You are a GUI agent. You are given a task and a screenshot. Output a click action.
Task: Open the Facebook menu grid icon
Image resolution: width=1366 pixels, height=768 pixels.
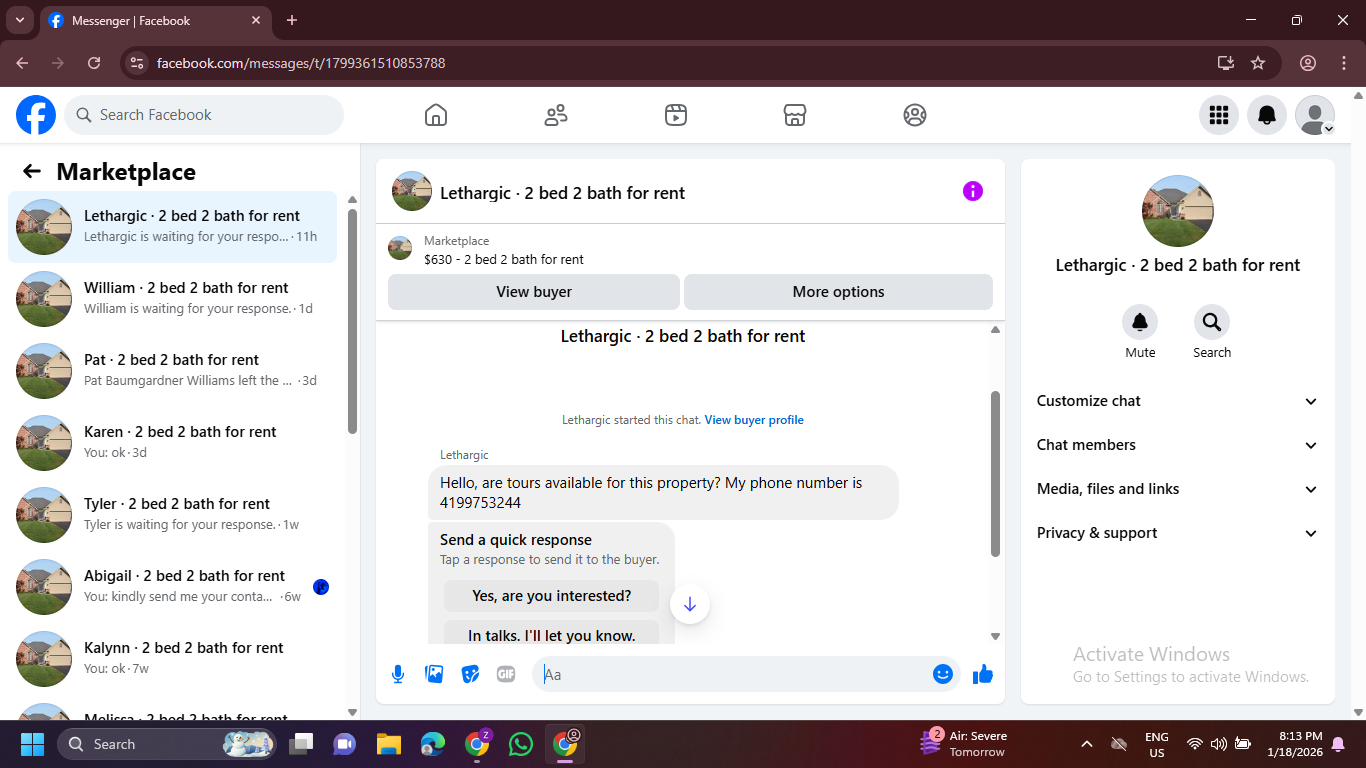point(1219,115)
